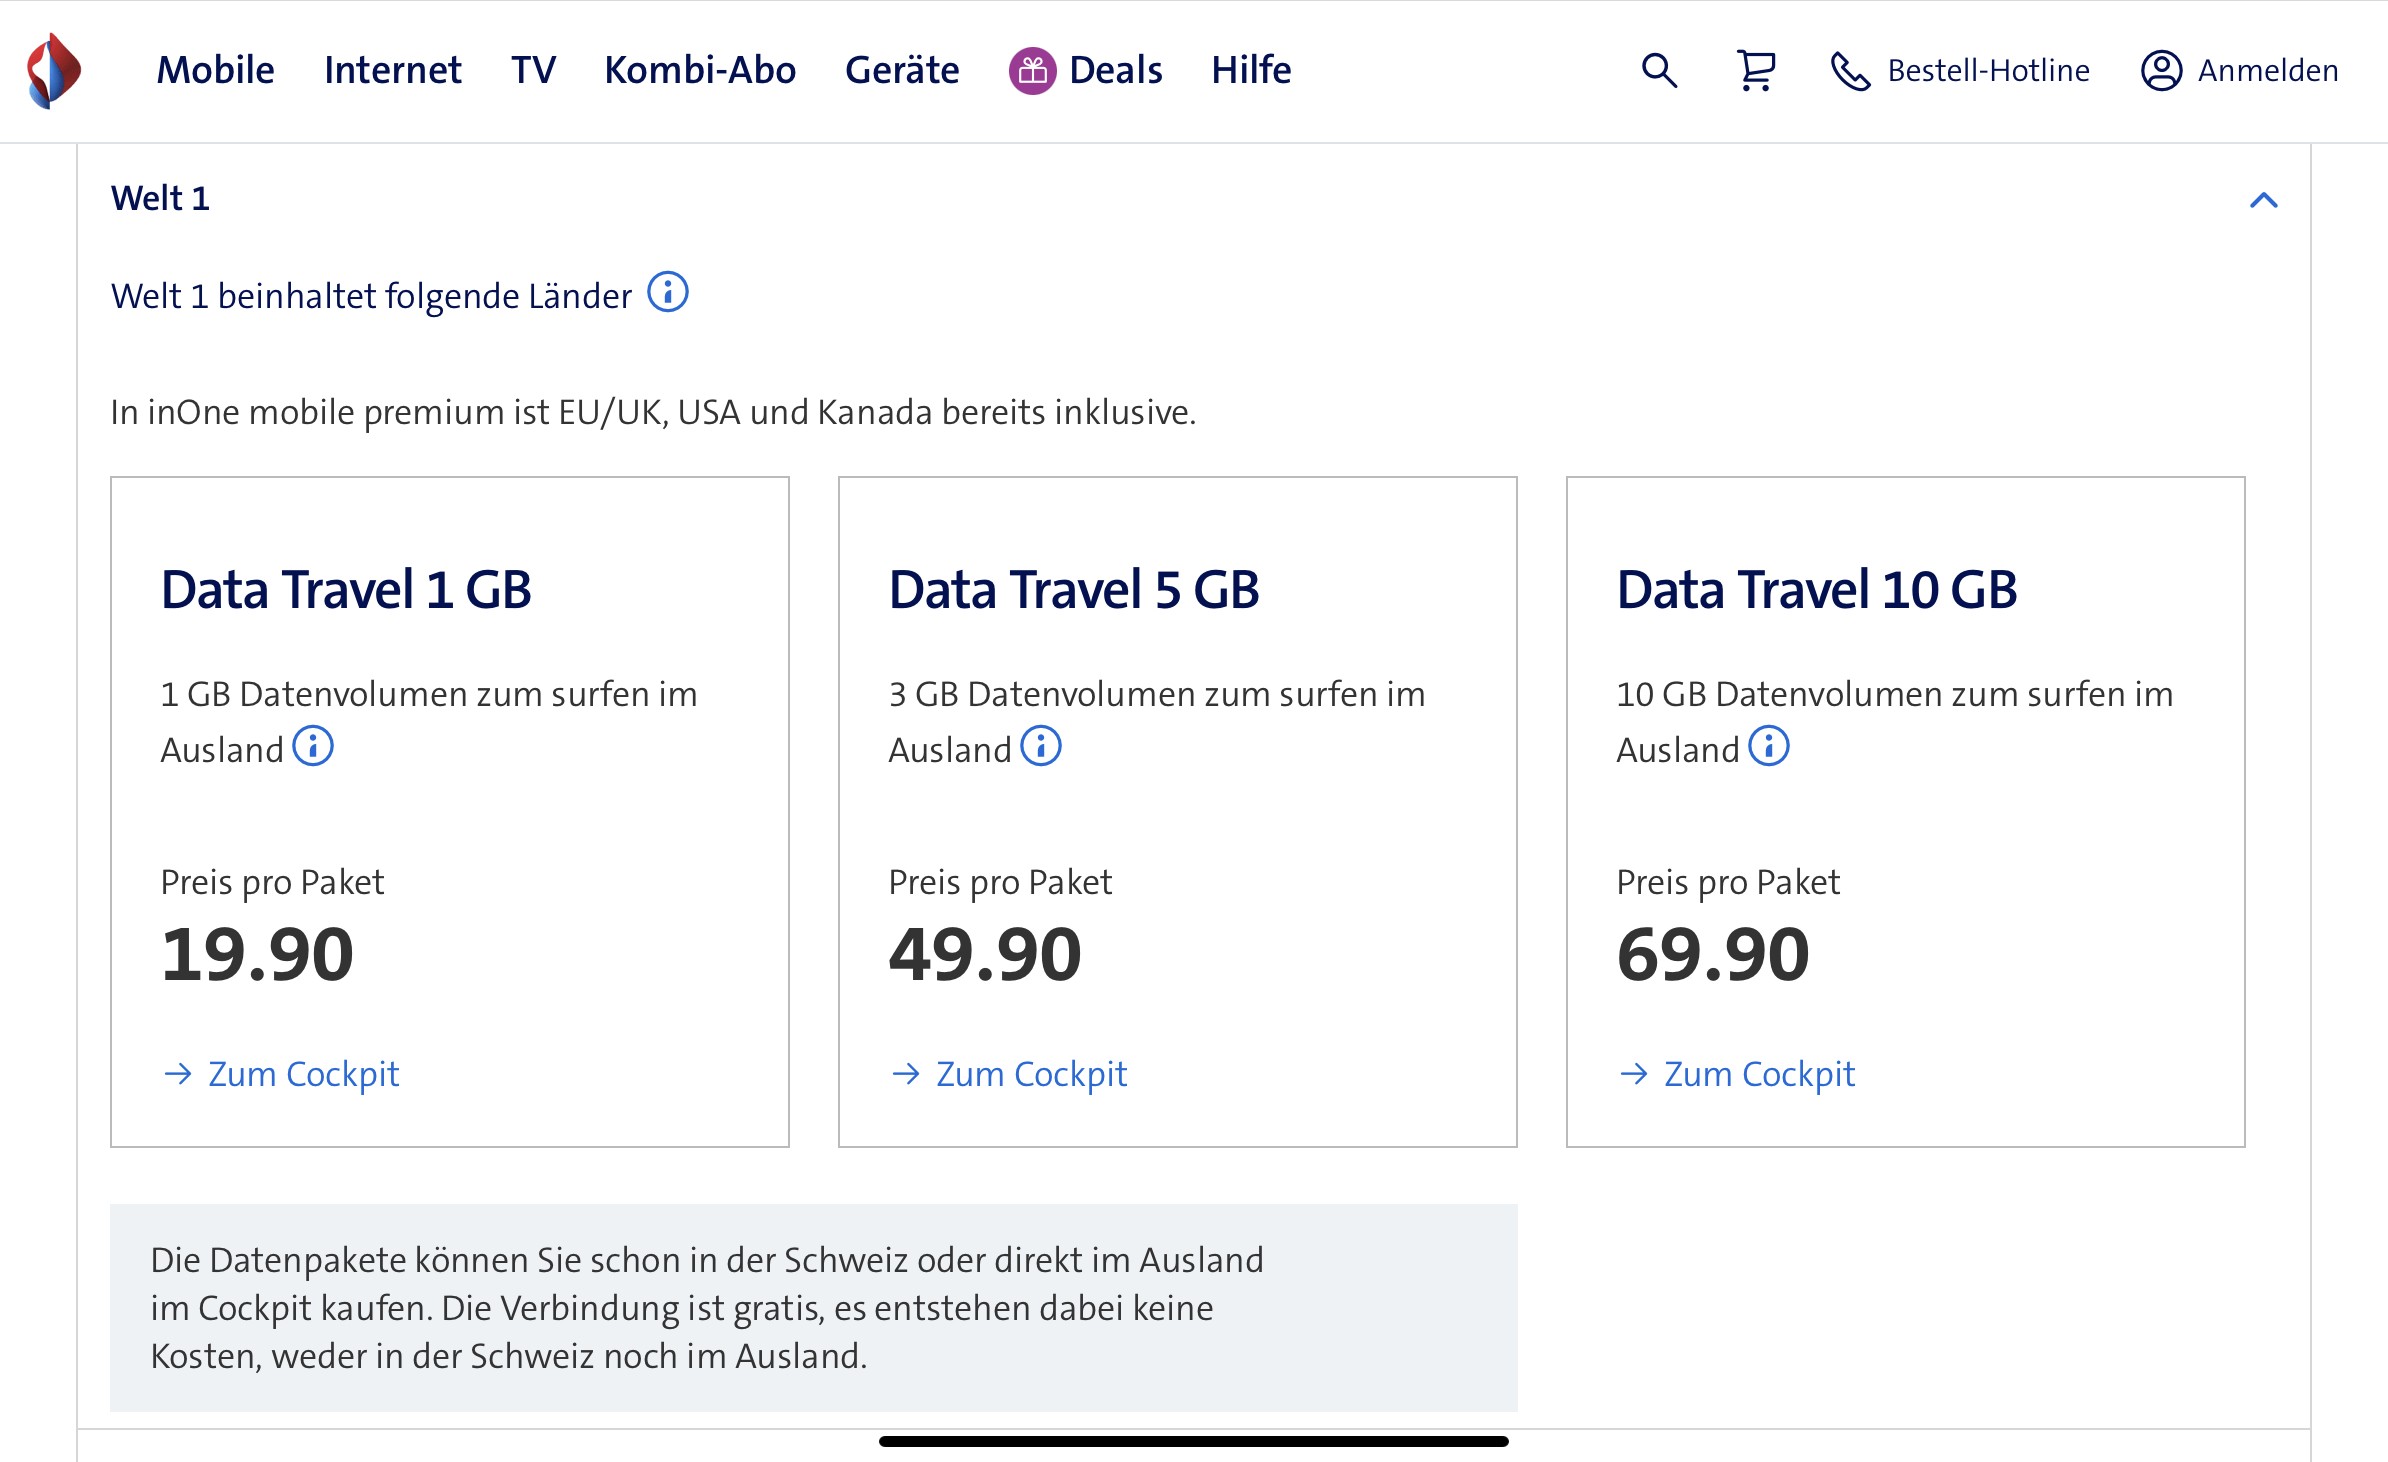Click the Welt 1 accordion header
Viewport: 2388px width, 1462px height.
(x=161, y=198)
